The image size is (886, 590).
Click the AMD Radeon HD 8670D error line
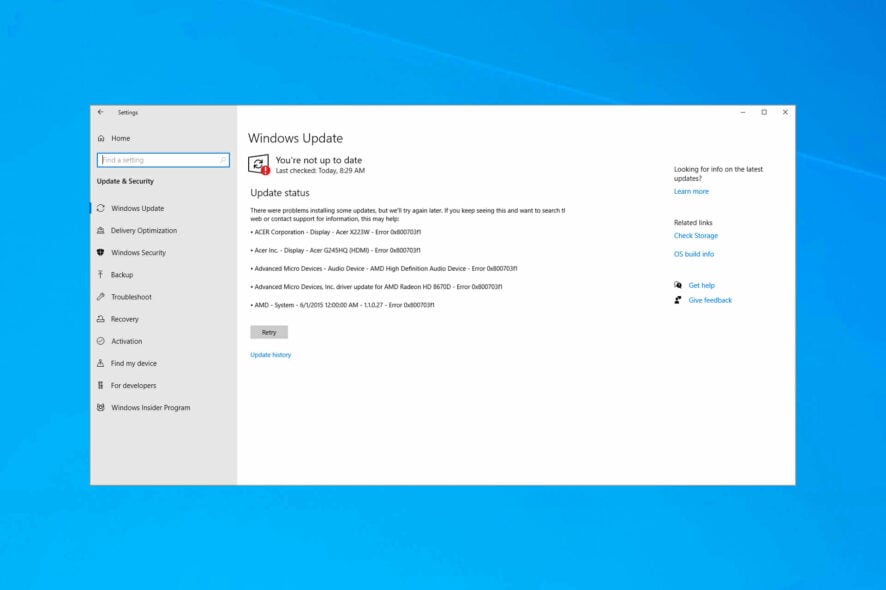point(376,287)
